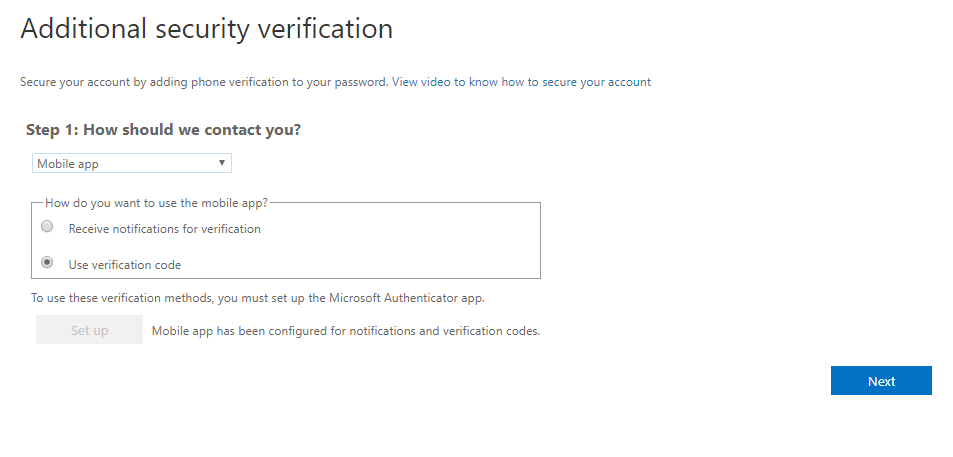Image resolution: width=953 pixels, height=457 pixels.
Task: Click the Mobile app has been configured message
Action: [x=346, y=331]
